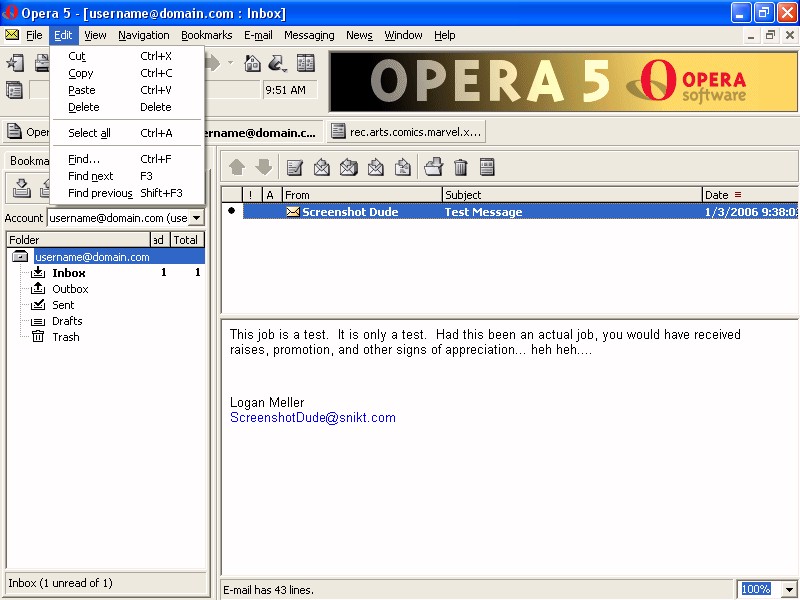Click the move to folder icon
Screen dimensions: 800x600
(x=433, y=167)
